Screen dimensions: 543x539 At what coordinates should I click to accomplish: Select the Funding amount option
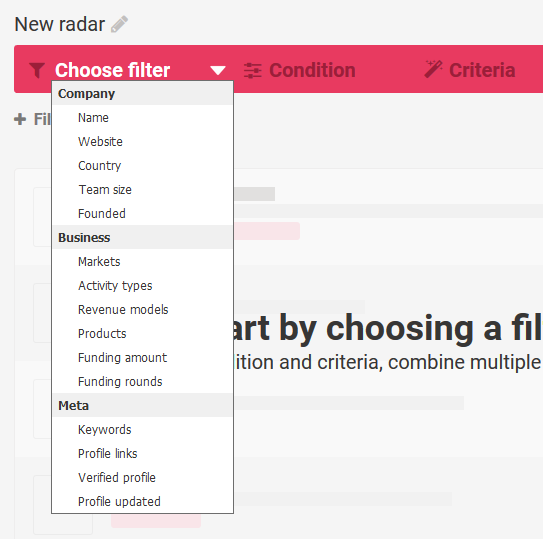[x=142, y=357]
